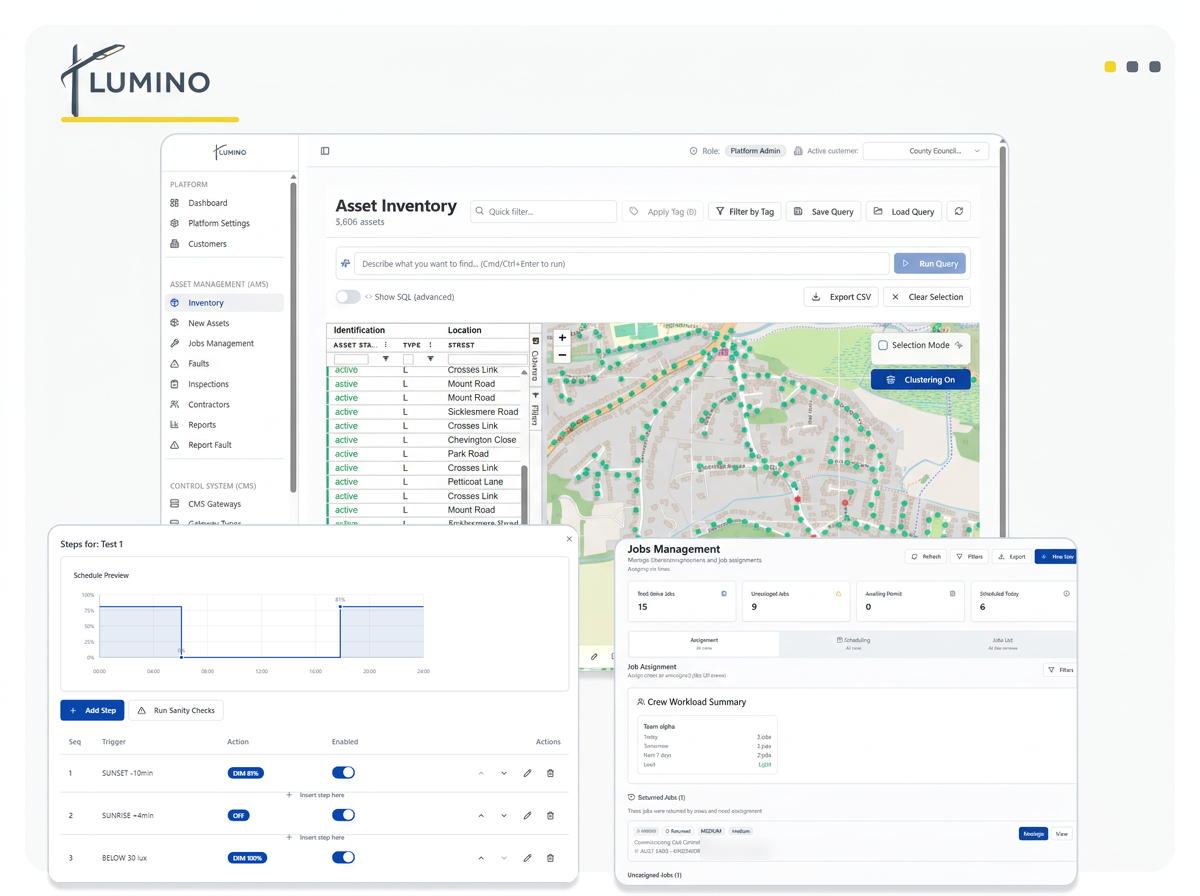Focus the natural language query input
Viewport: 1200px width, 896px height.
click(x=621, y=264)
